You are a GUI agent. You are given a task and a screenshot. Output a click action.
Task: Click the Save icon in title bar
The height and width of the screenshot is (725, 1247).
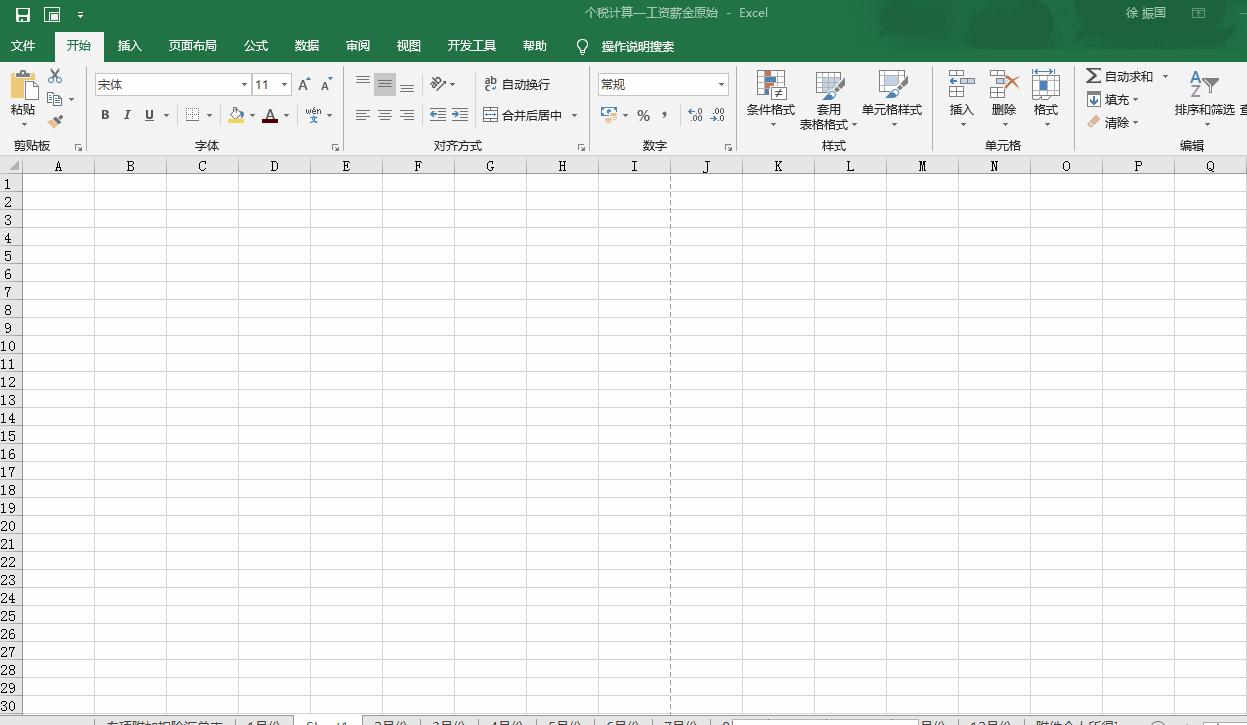click(22, 14)
